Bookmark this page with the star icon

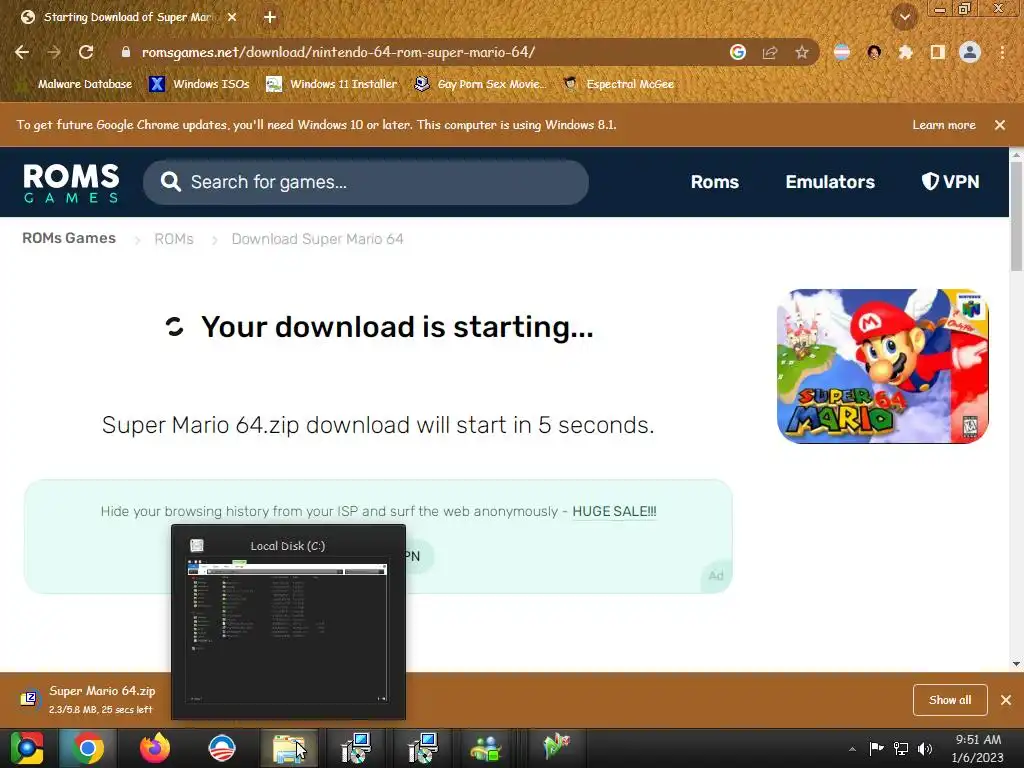802,52
